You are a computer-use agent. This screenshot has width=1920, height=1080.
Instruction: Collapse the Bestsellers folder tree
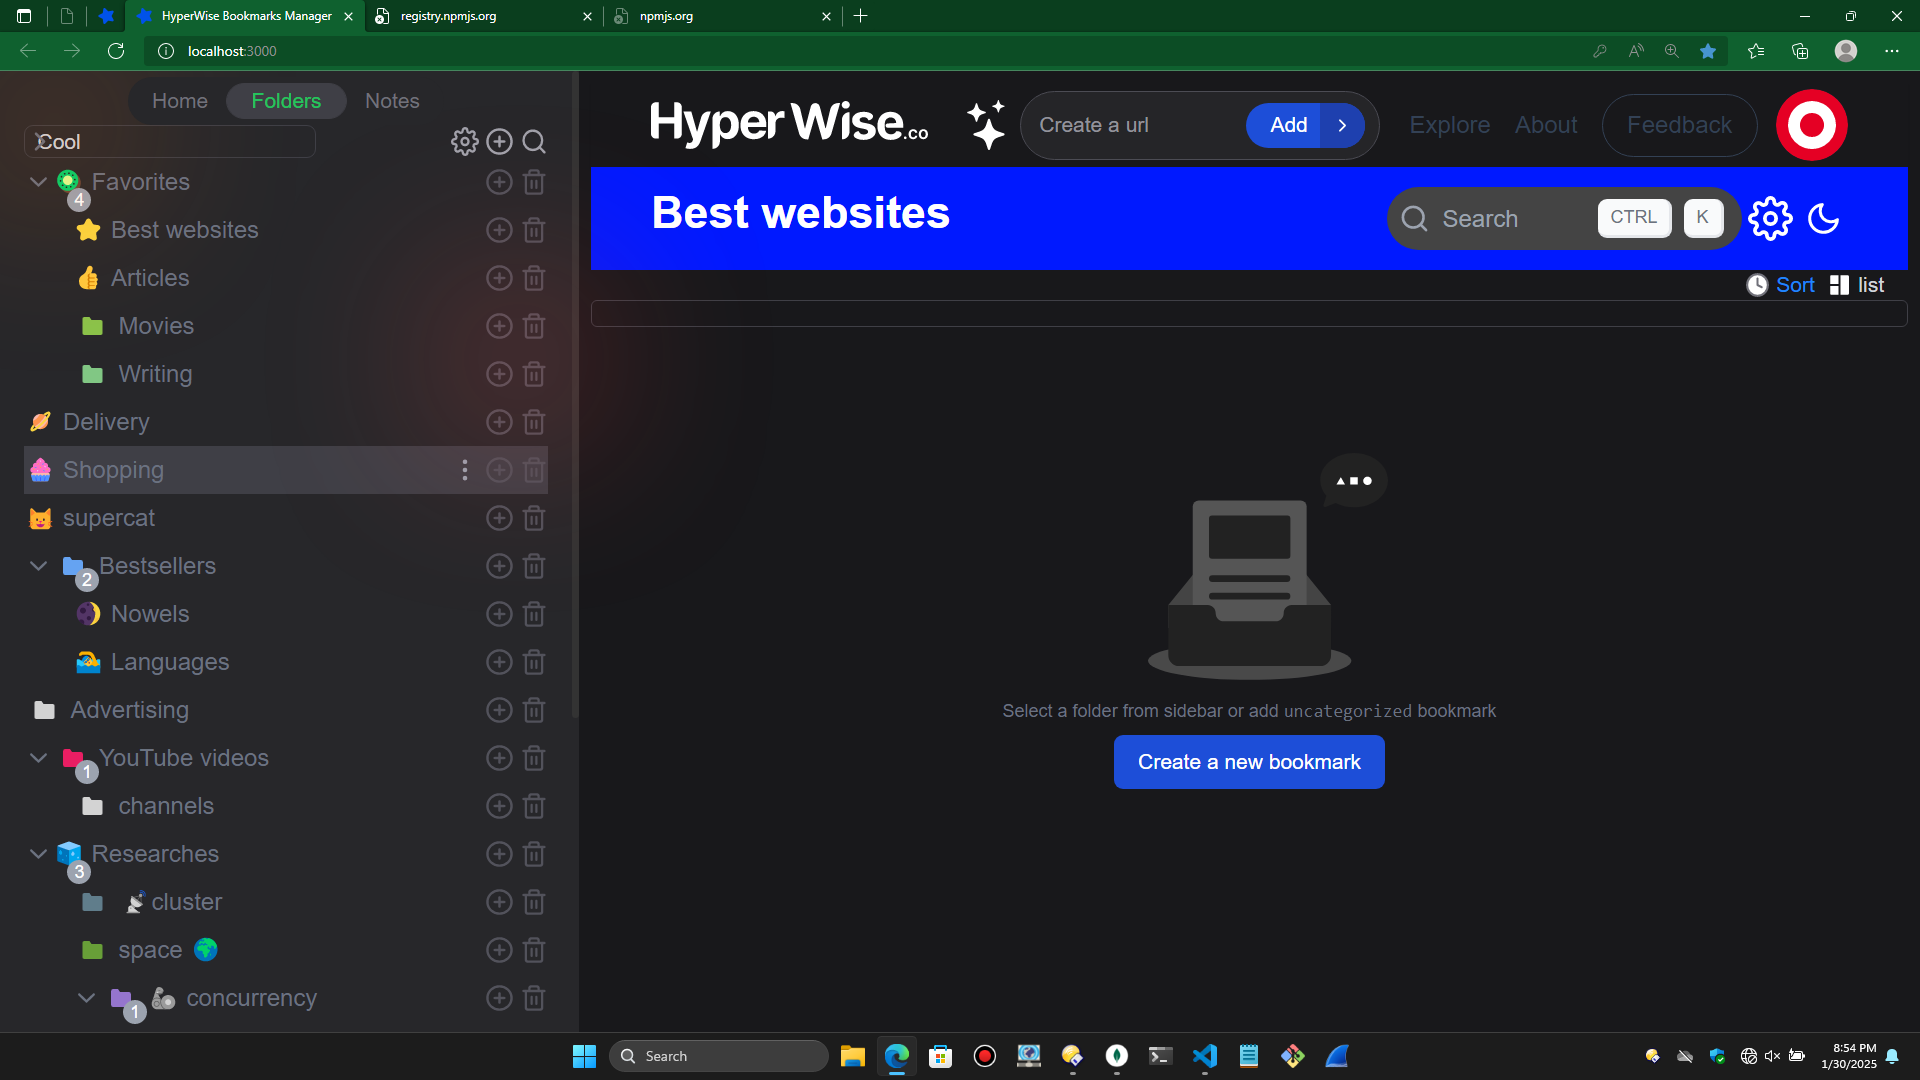[38, 566]
